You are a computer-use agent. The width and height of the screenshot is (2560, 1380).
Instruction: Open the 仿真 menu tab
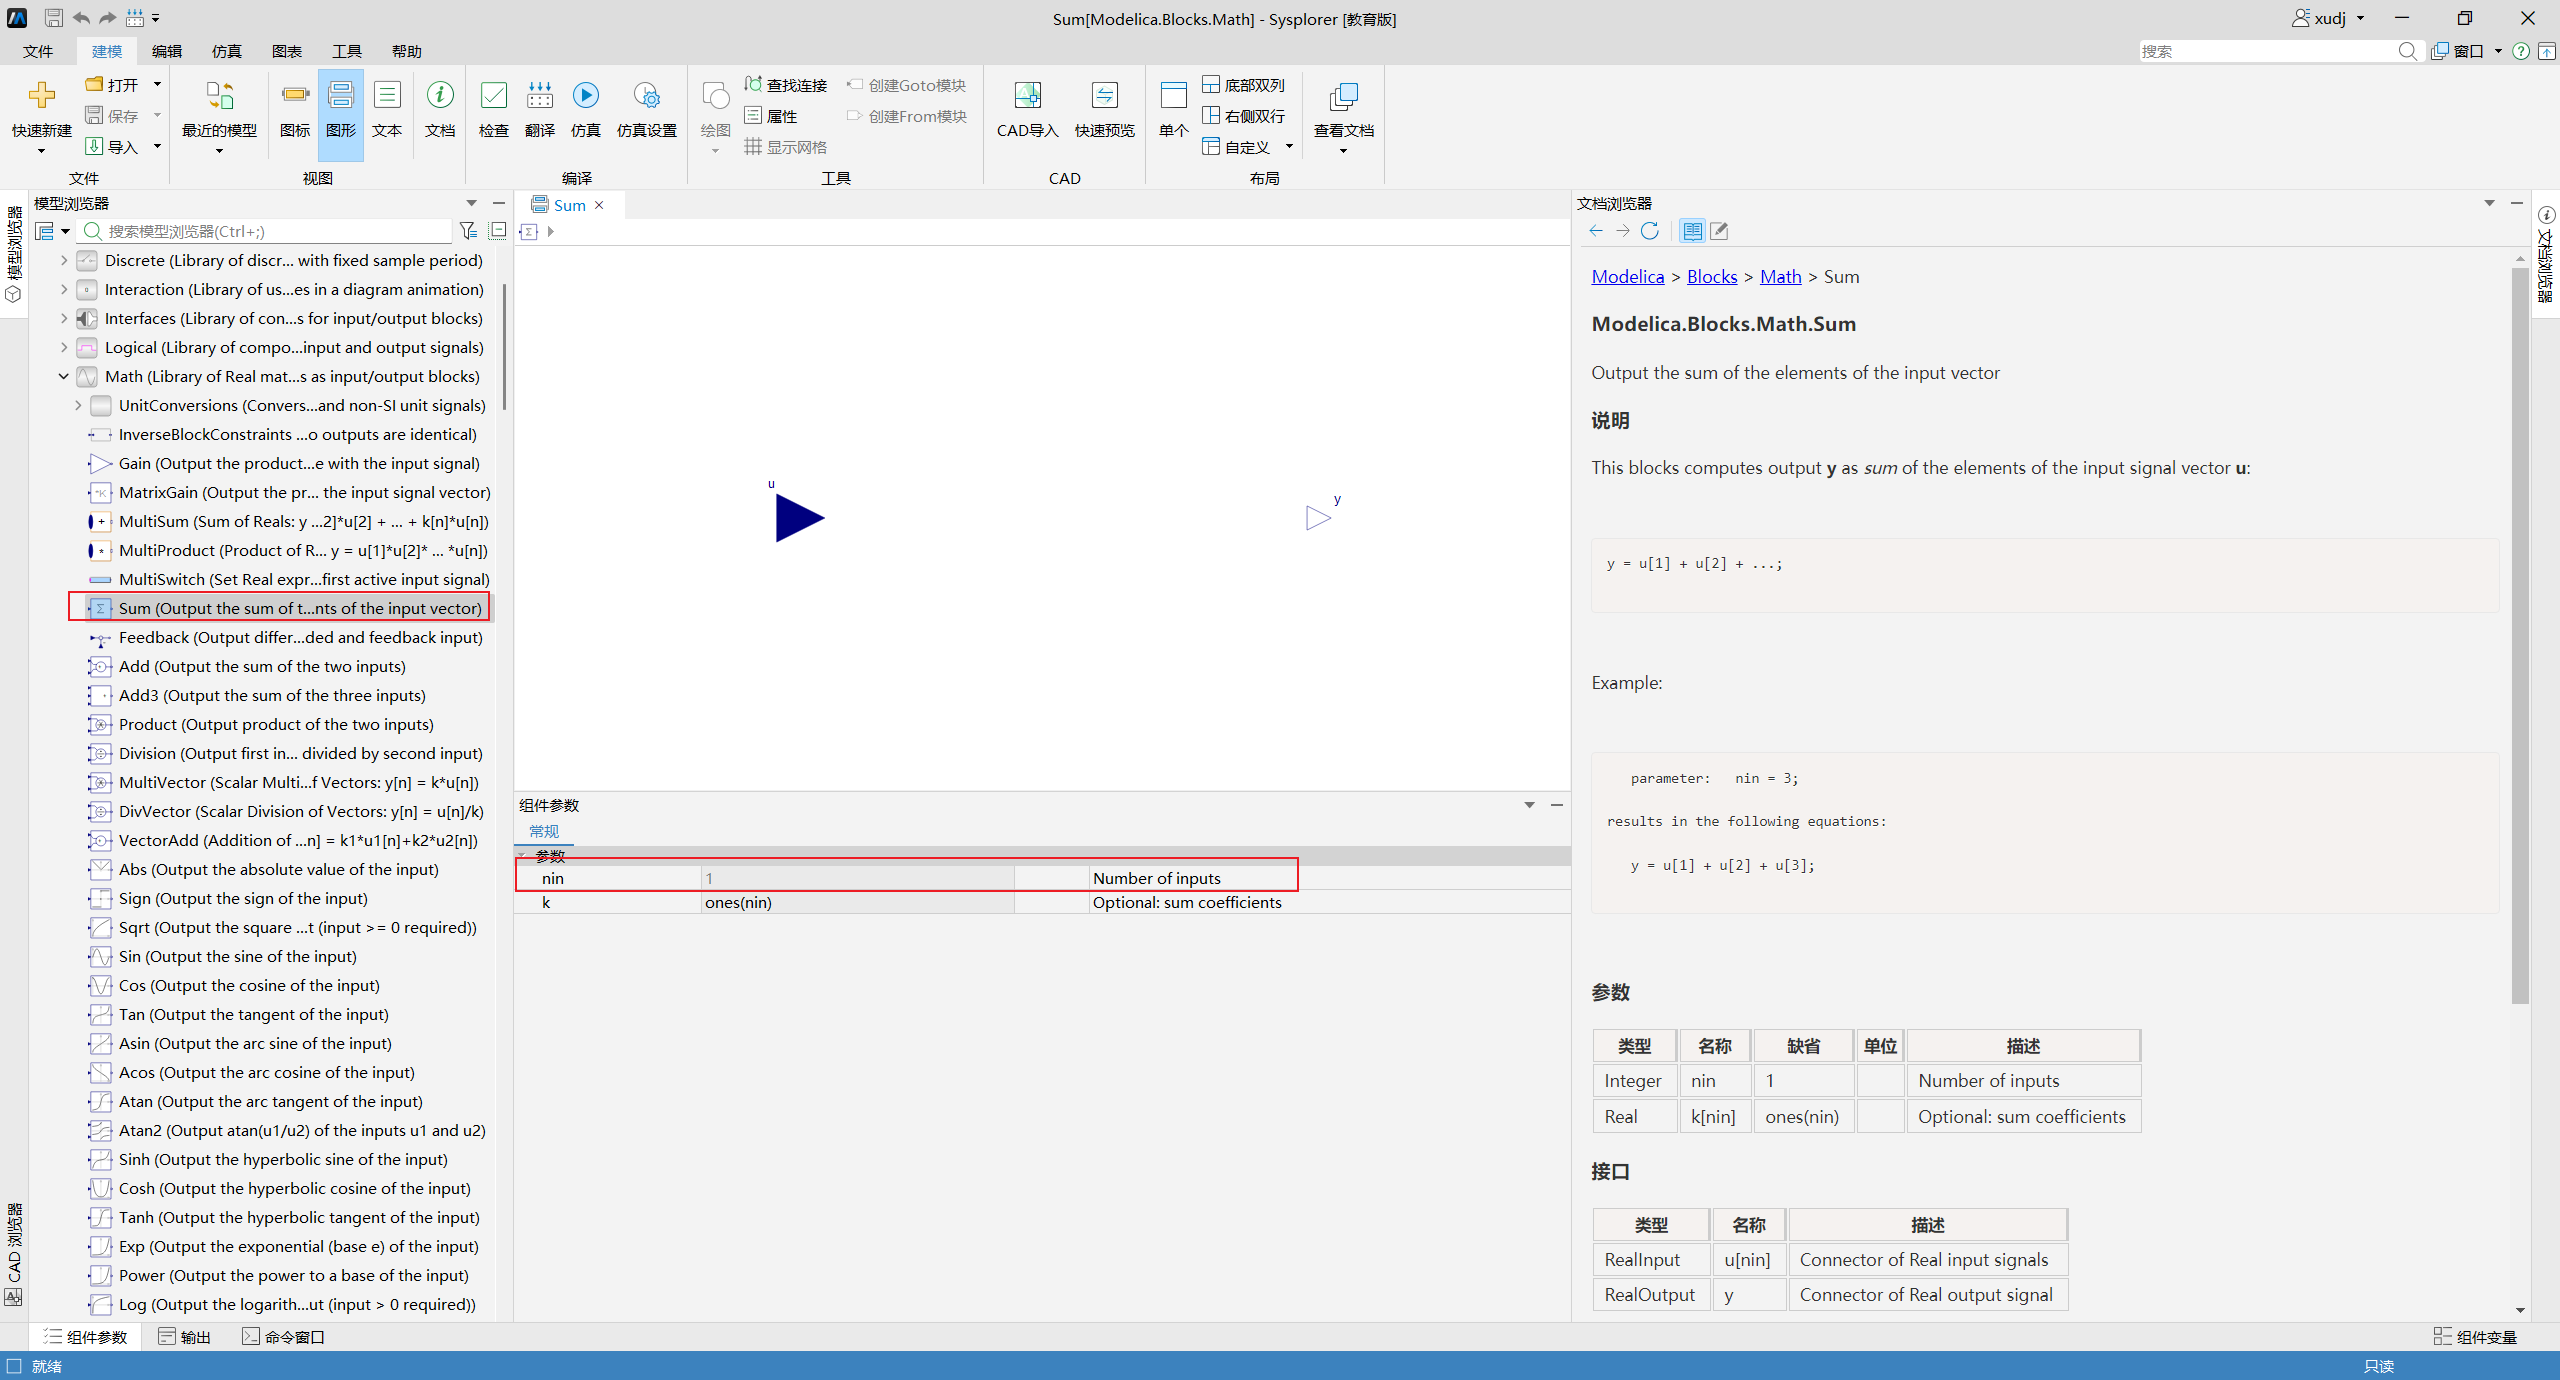click(227, 51)
